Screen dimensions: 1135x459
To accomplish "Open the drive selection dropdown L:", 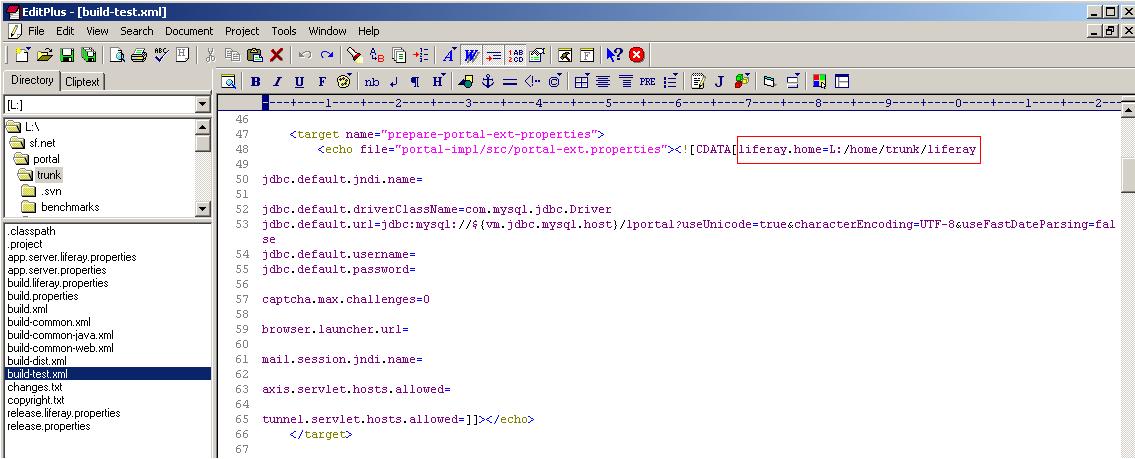I will point(202,105).
